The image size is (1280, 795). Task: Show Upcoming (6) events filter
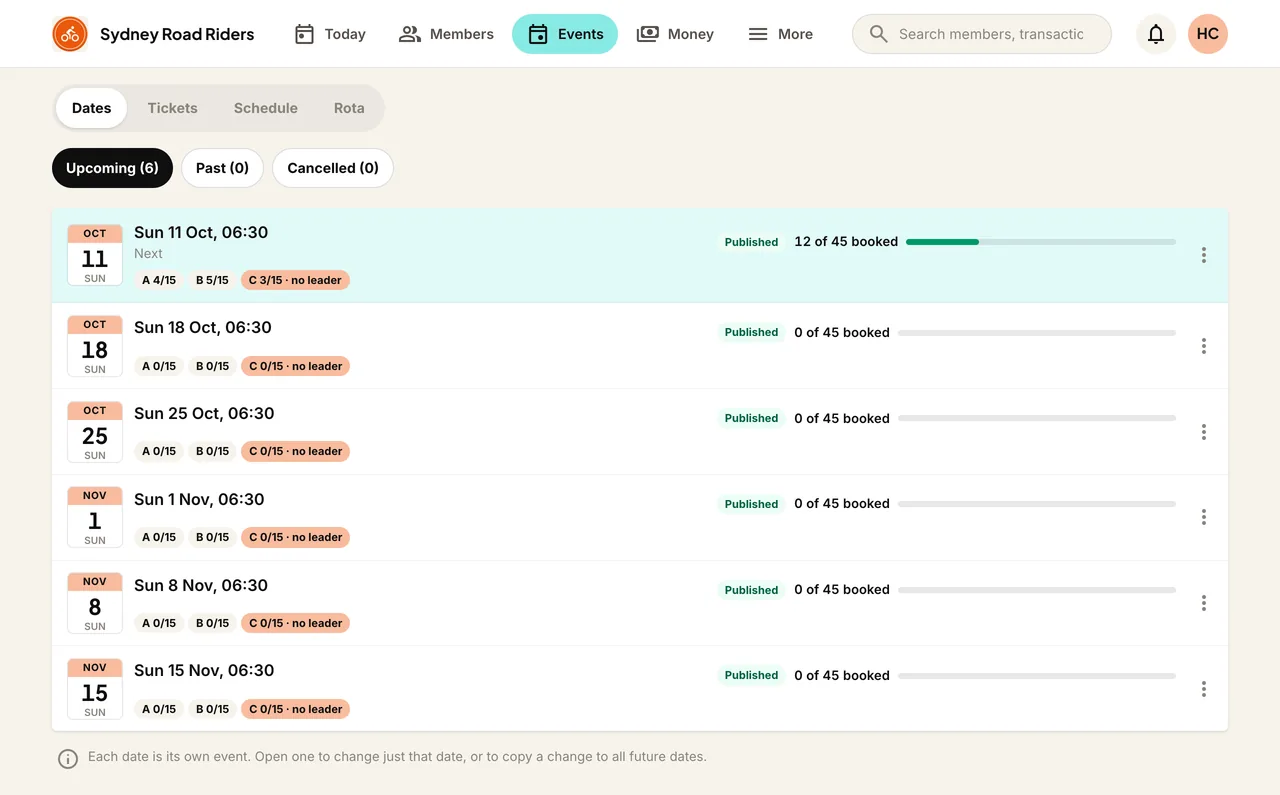coord(112,168)
